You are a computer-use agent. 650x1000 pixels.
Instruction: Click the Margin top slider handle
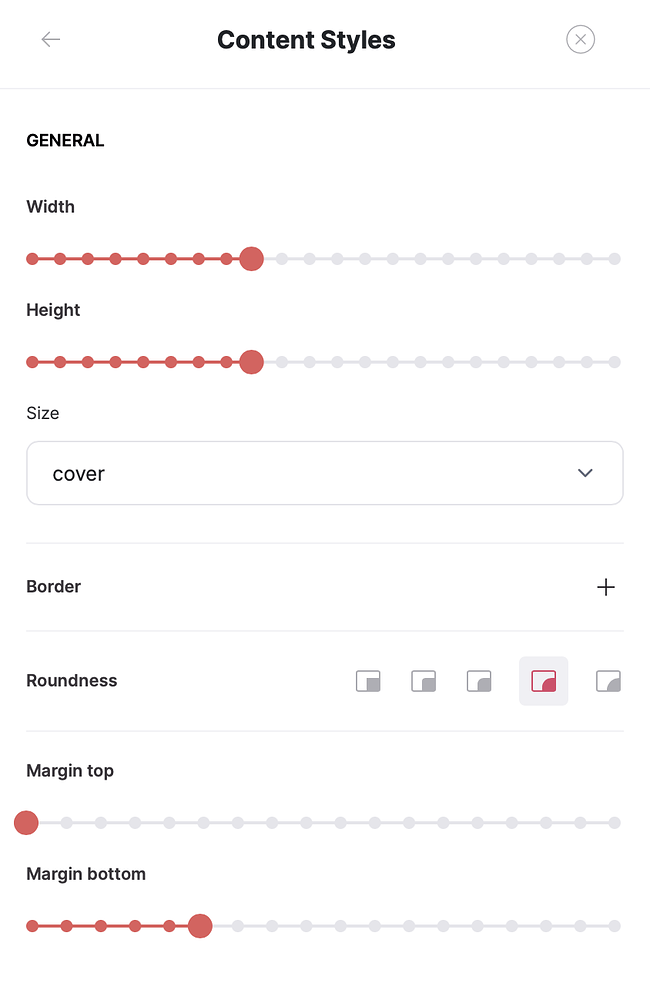tap(26, 822)
